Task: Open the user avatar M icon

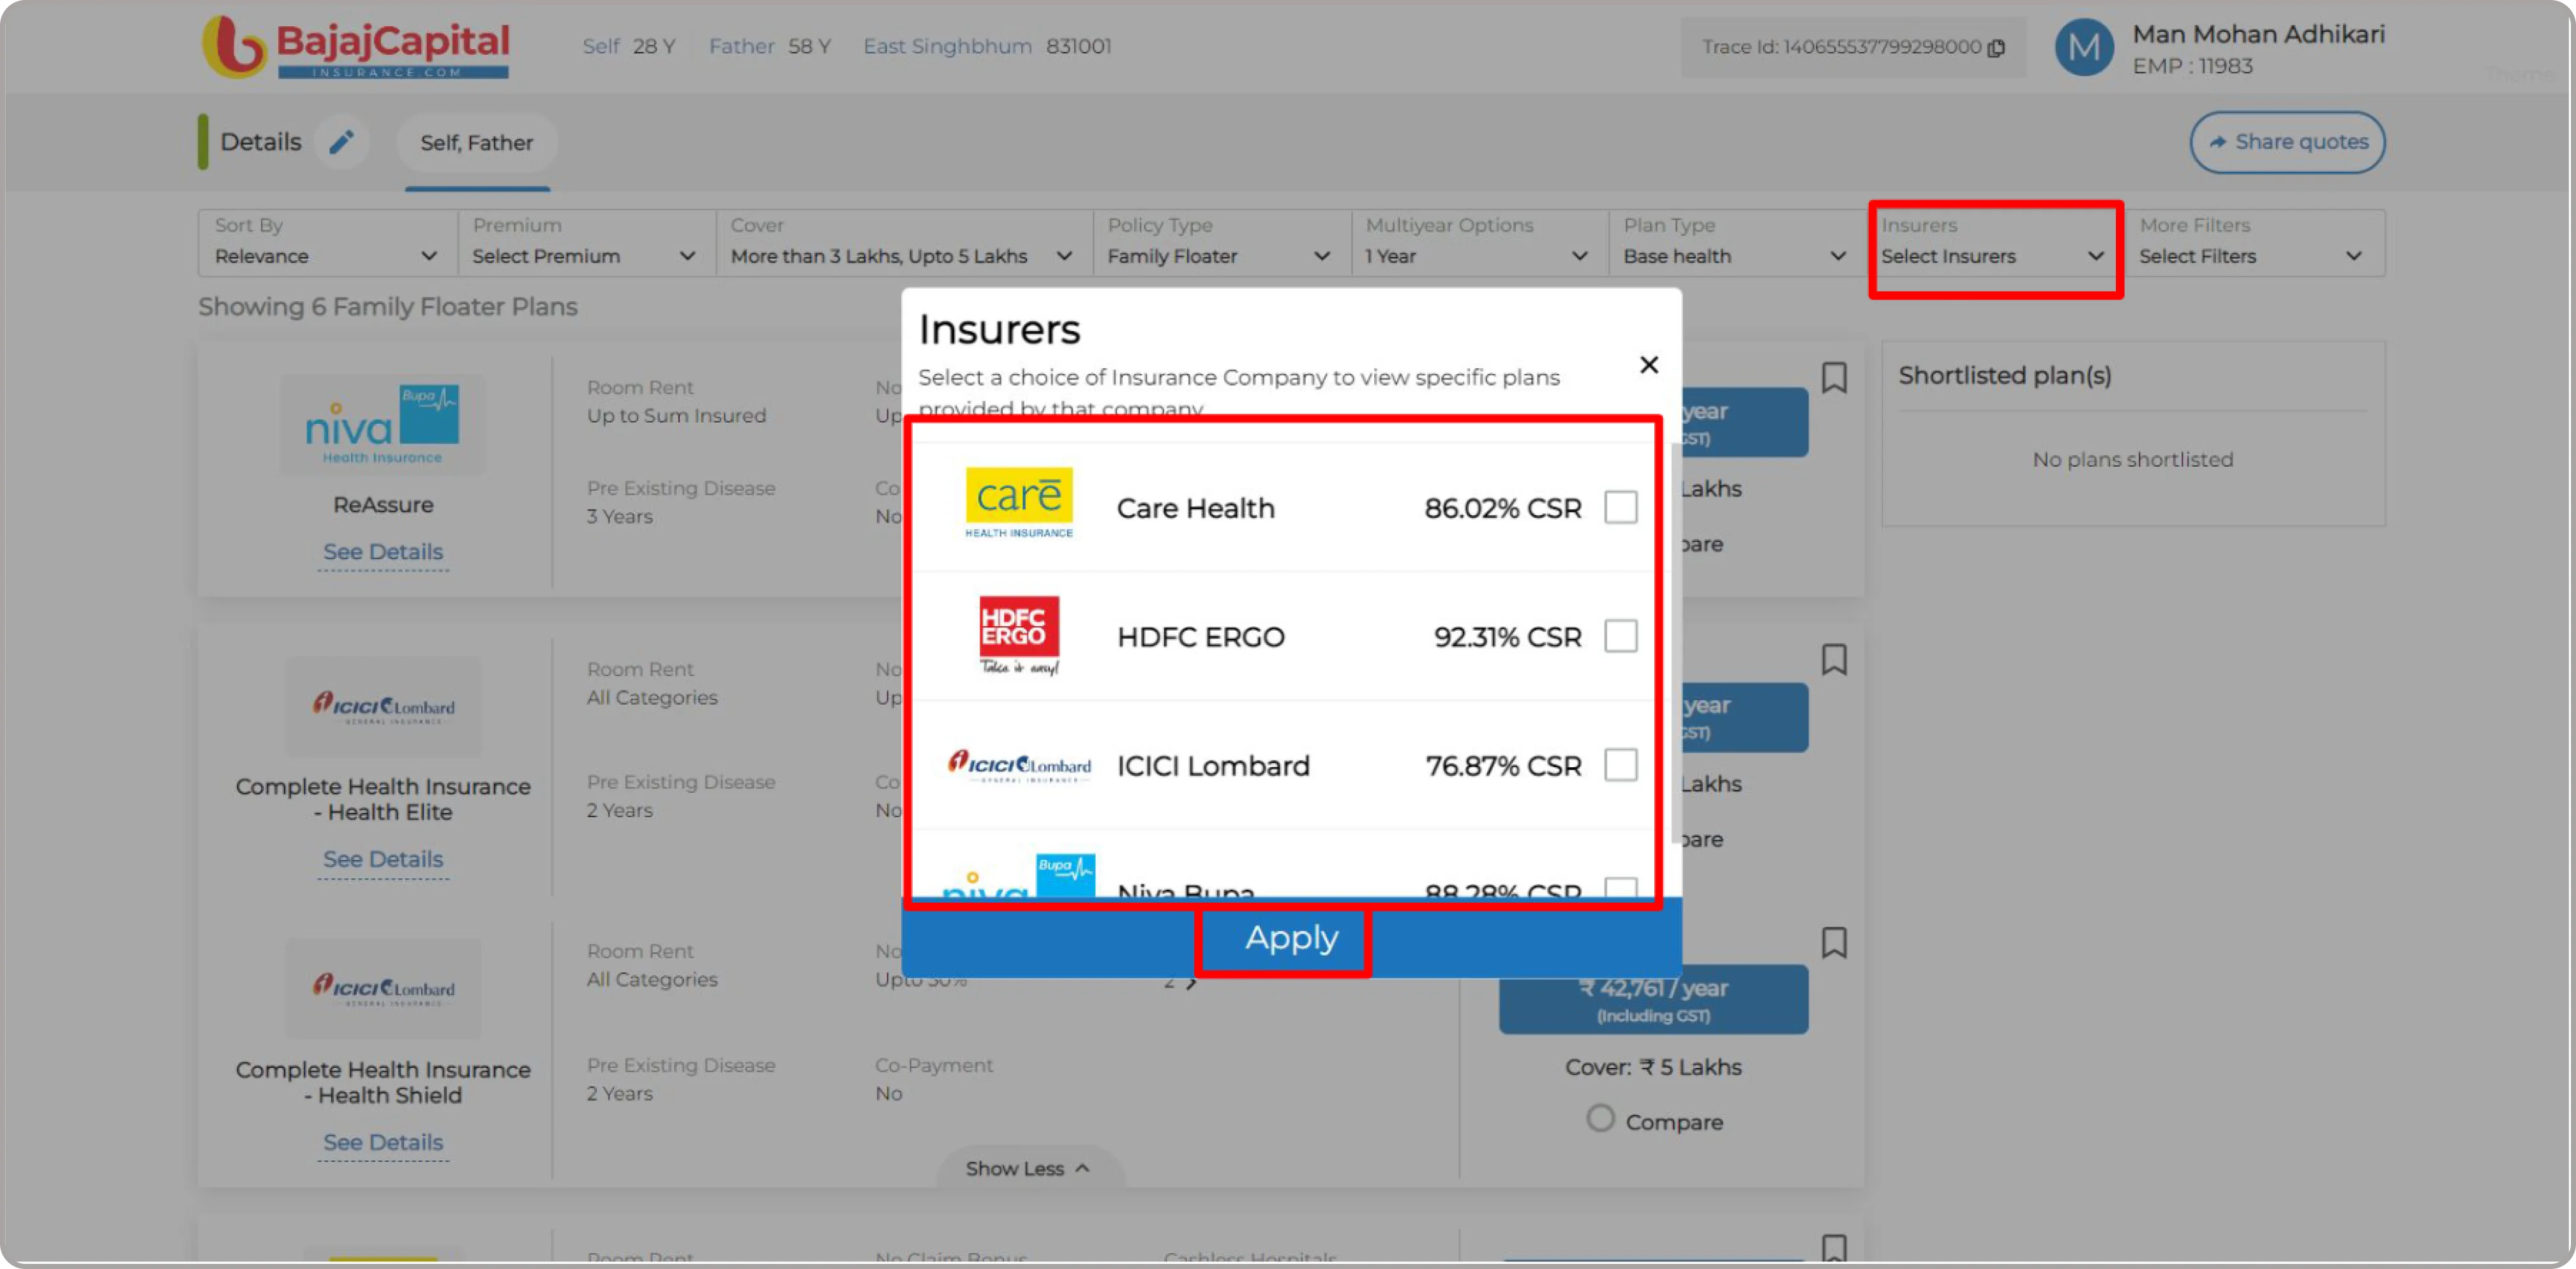Action: pyautogui.click(x=2084, y=47)
